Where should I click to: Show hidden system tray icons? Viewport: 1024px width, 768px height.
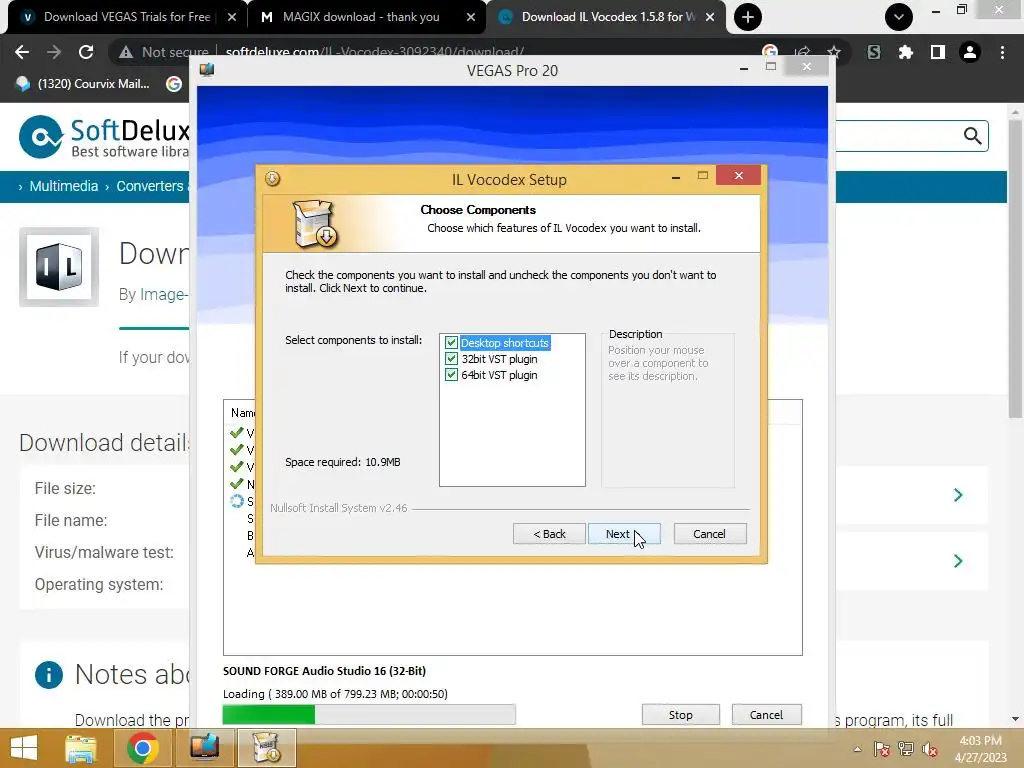pyautogui.click(x=857, y=749)
